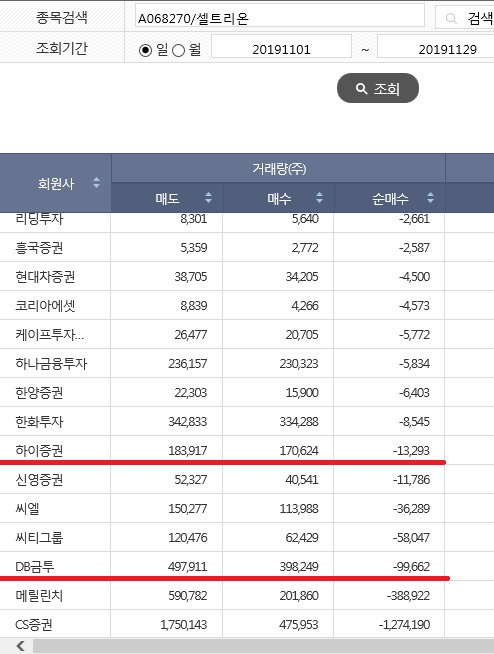The image size is (494, 654).
Task: Select the 한양증권 row name
Action: click(x=39, y=393)
